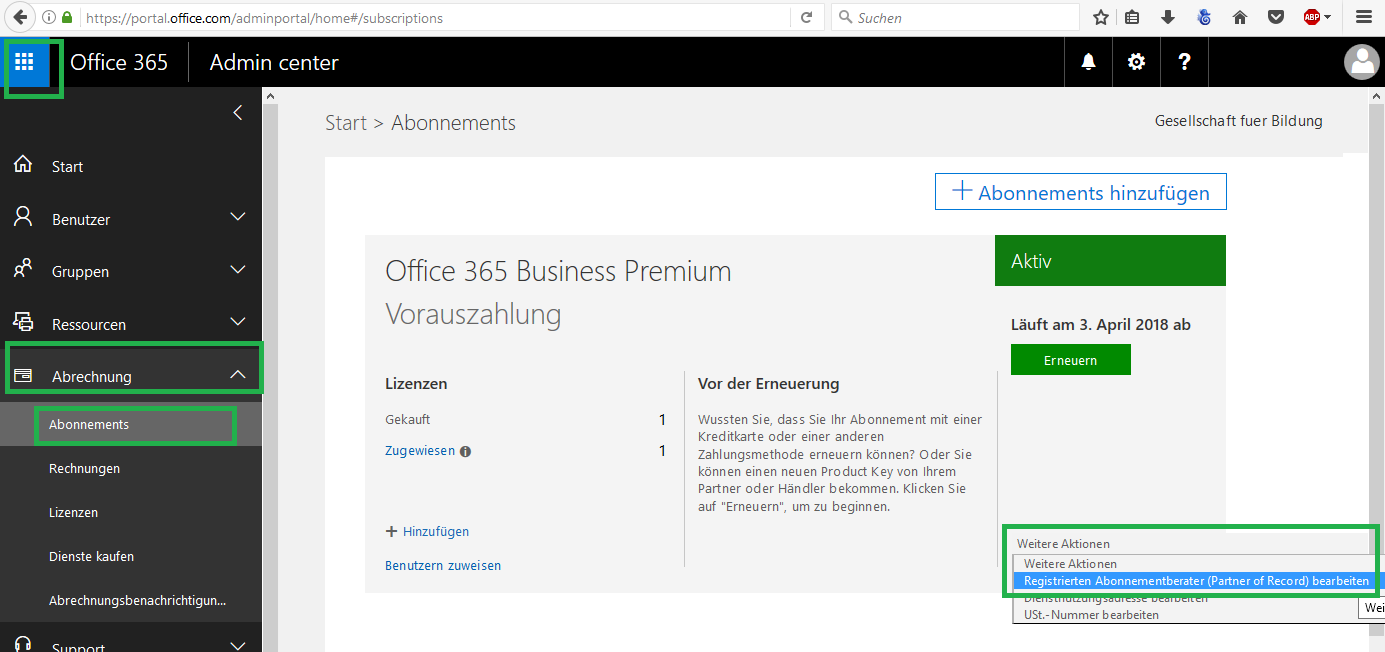Open the user profile avatar
Screen dimensions: 1385x652
(x=1361, y=62)
